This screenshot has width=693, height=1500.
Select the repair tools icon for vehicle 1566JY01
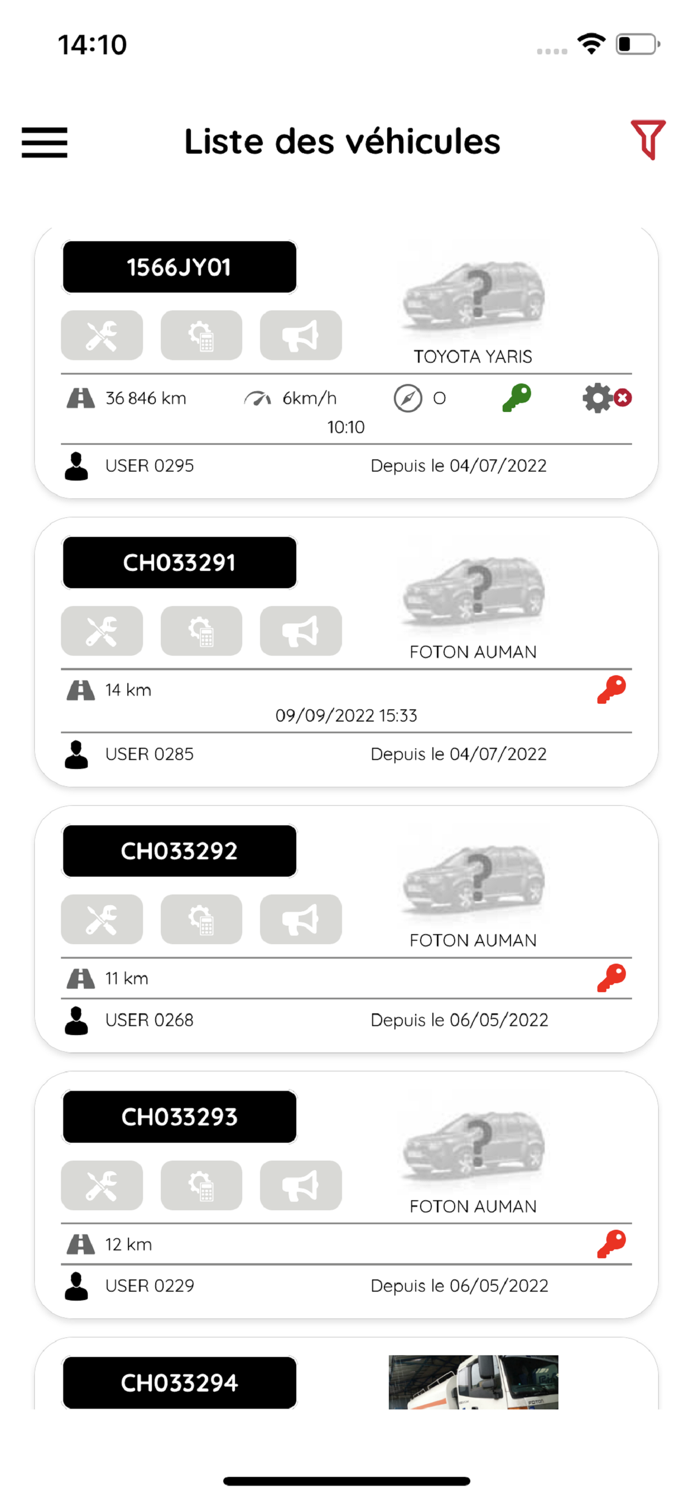101,335
